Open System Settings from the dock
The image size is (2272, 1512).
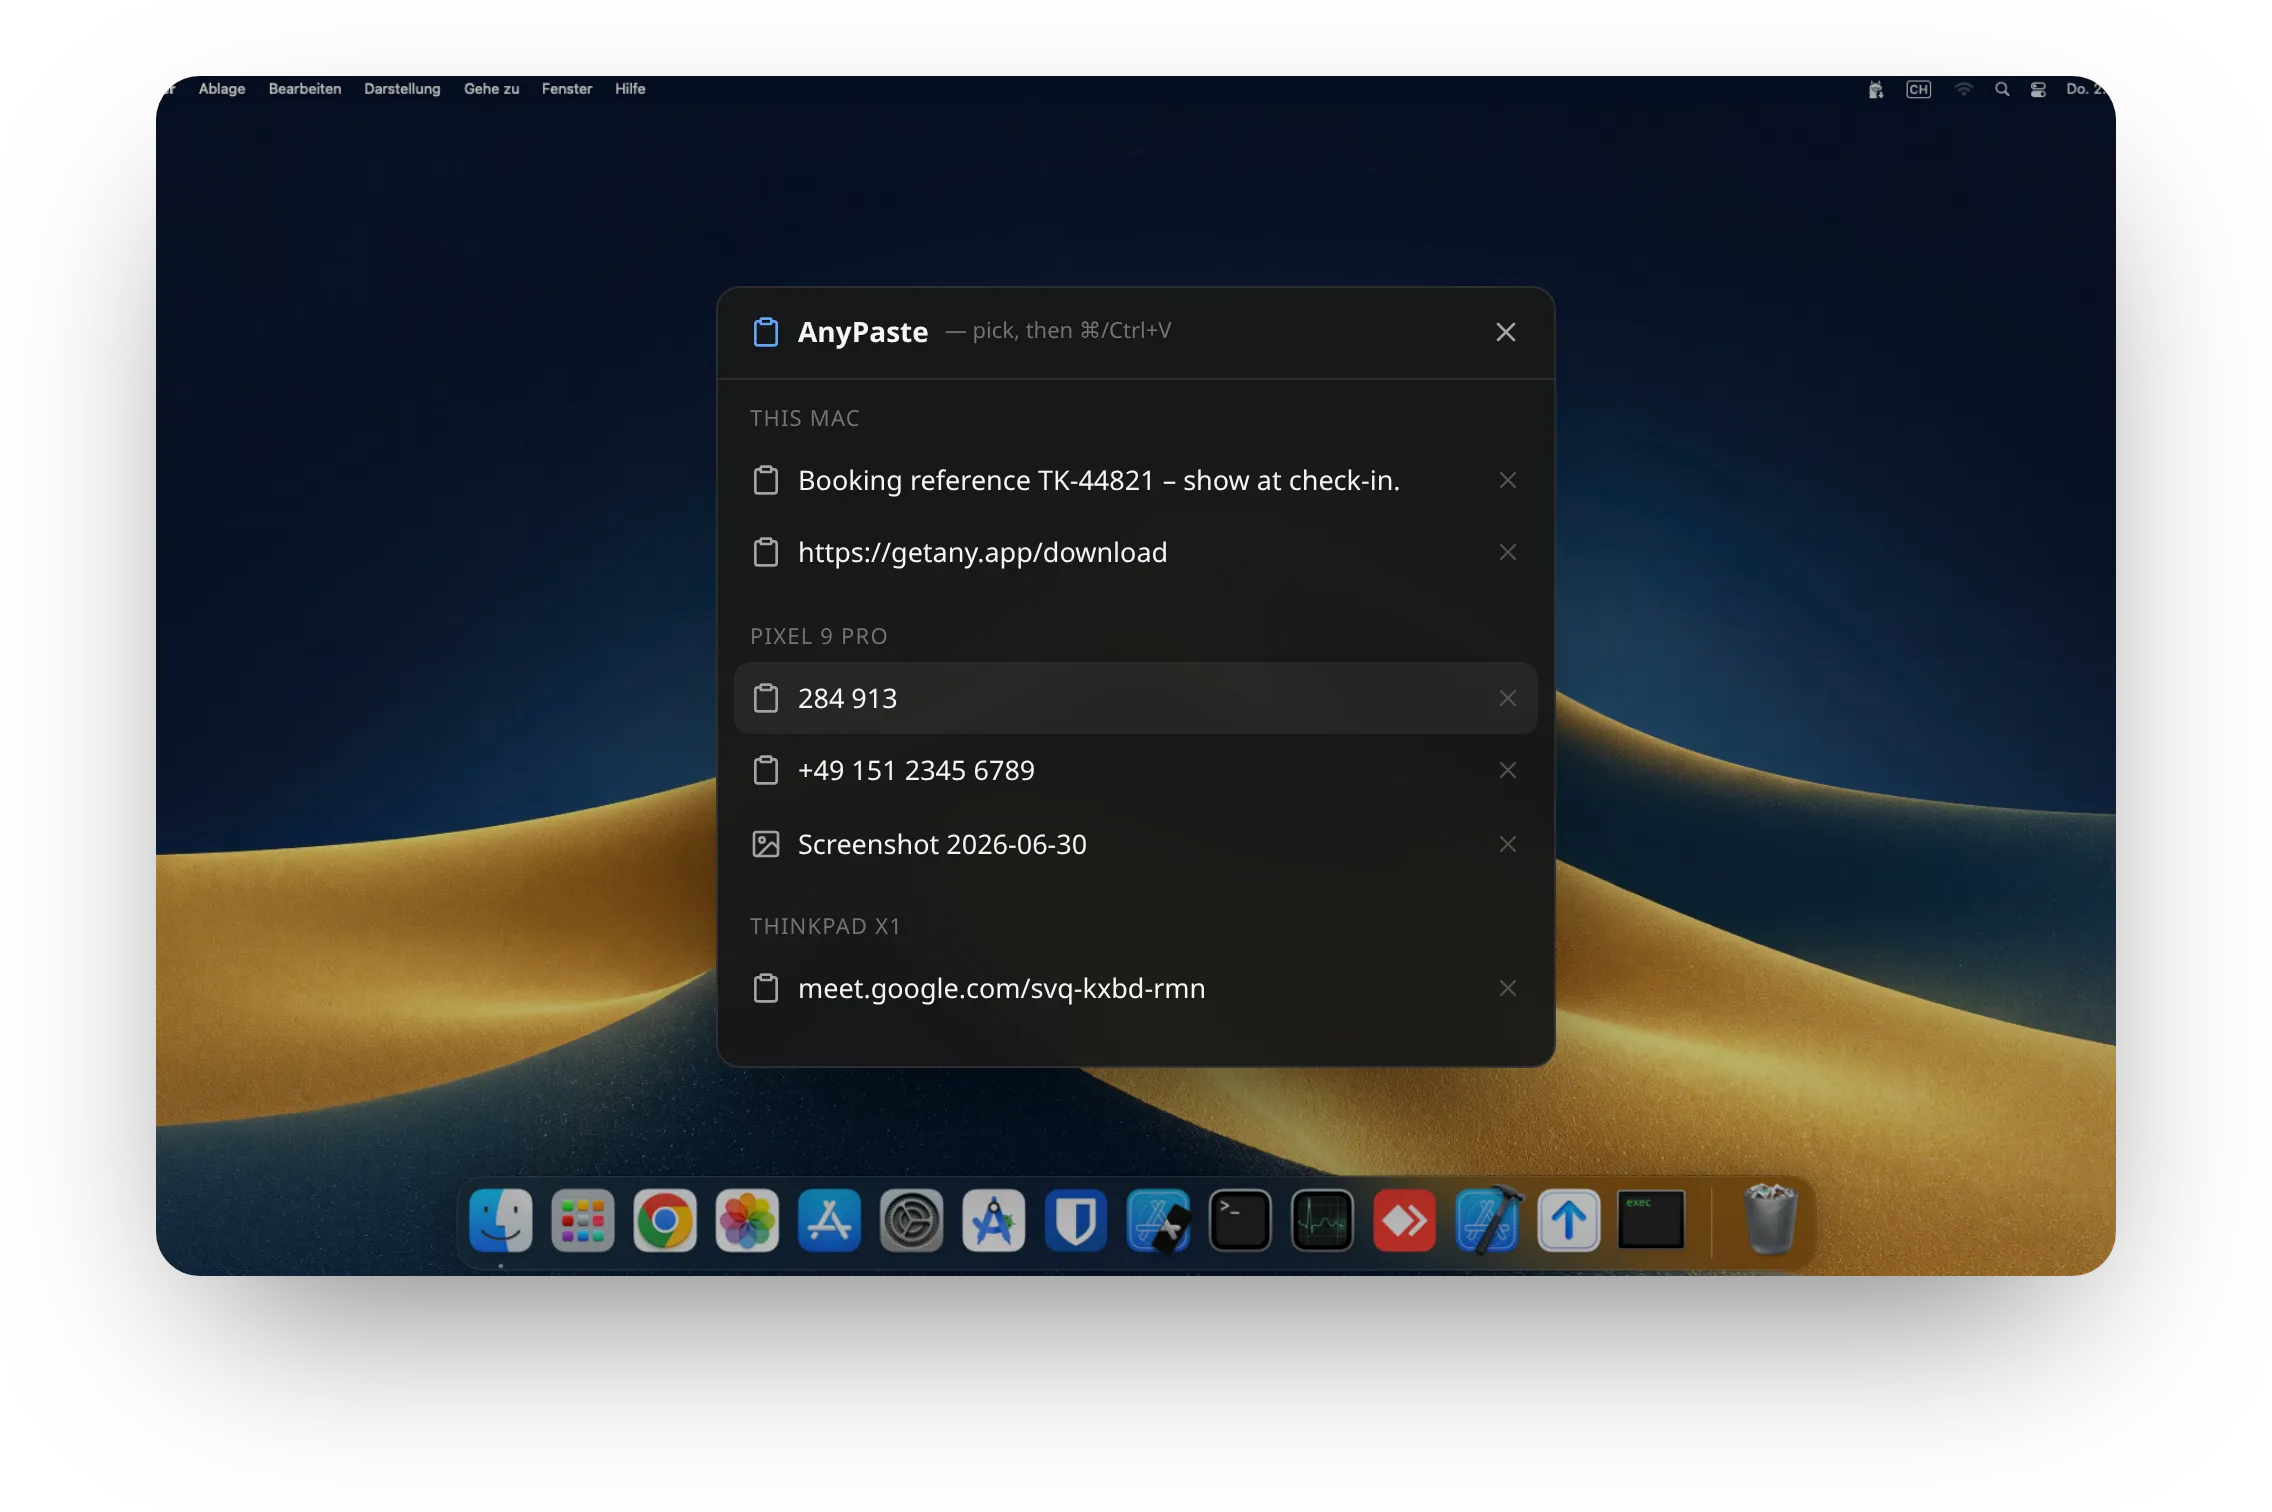tap(911, 1220)
